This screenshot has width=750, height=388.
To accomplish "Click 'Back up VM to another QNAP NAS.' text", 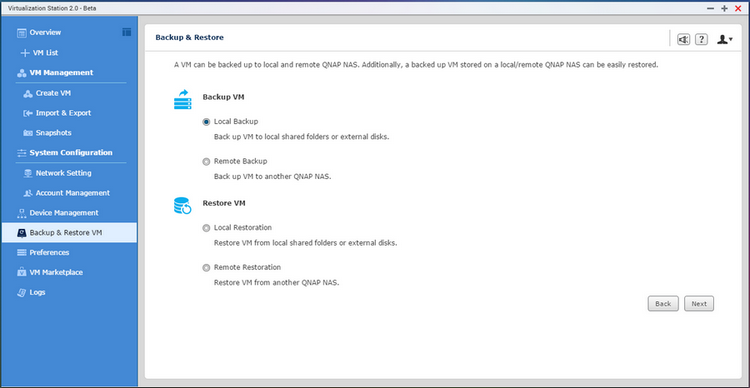I will coord(273,177).
